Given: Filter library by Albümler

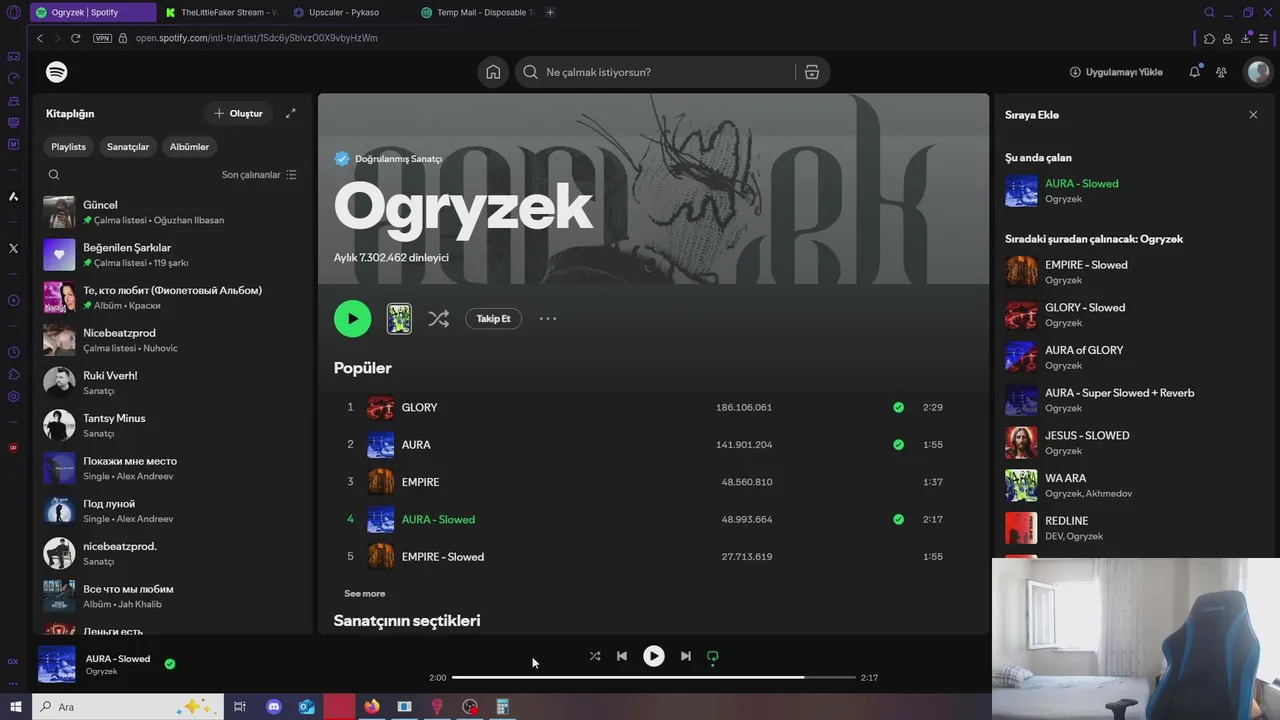Looking at the screenshot, I should click(x=189, y=147).
